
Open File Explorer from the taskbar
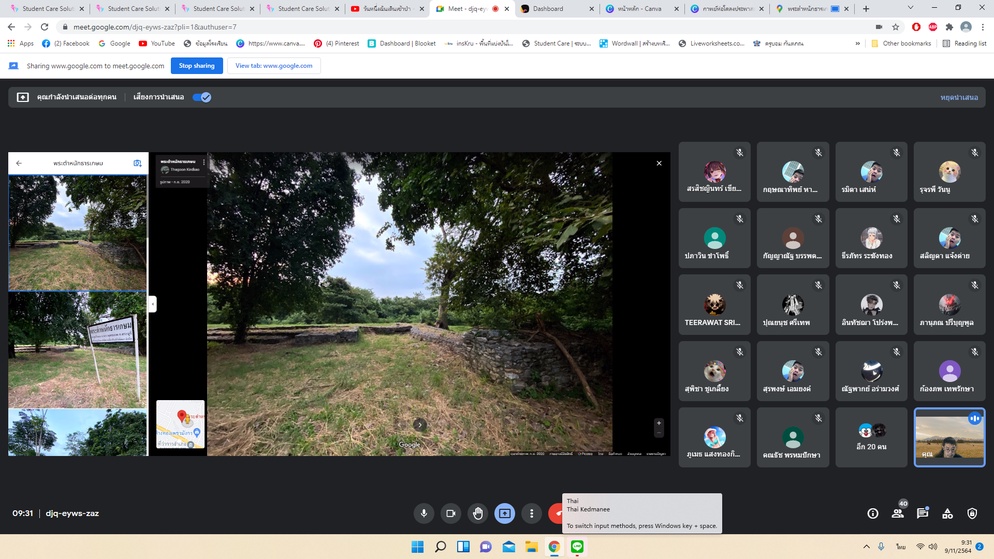click(531, 547)
